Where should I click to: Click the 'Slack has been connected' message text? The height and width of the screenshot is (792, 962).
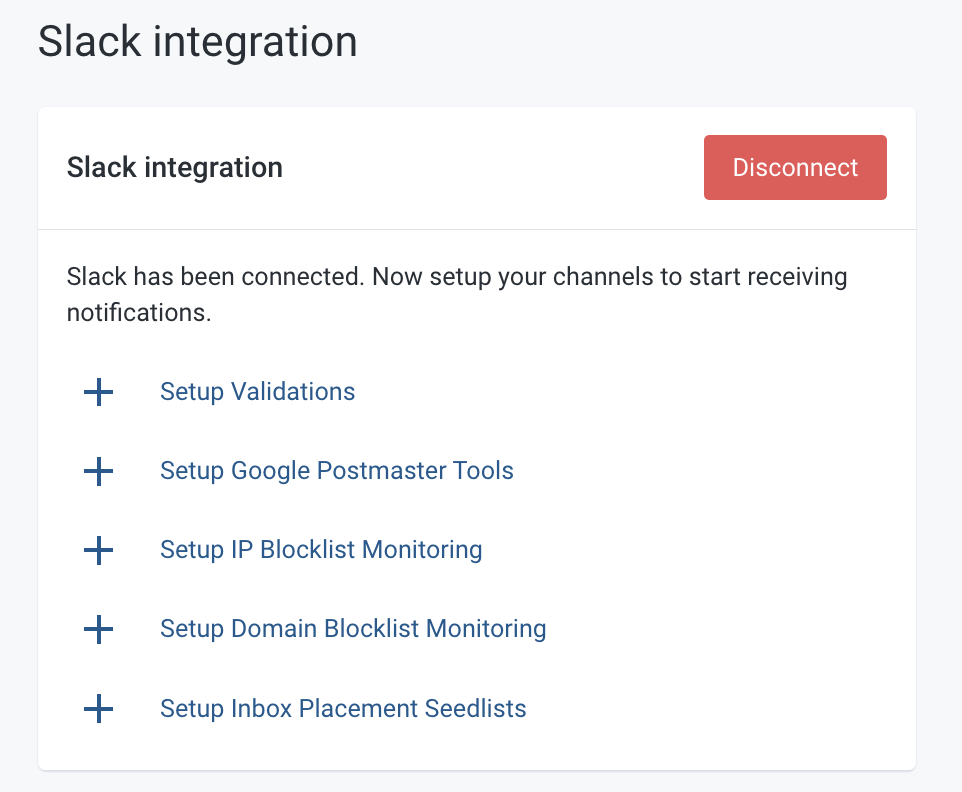(x=457, y=294)
